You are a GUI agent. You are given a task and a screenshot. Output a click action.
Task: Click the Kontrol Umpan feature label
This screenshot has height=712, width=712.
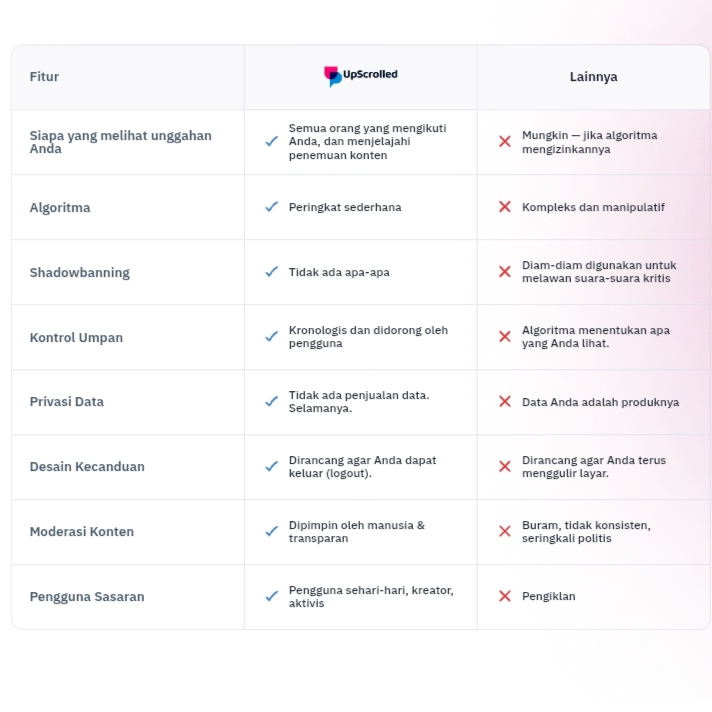[x=76, y=338]
